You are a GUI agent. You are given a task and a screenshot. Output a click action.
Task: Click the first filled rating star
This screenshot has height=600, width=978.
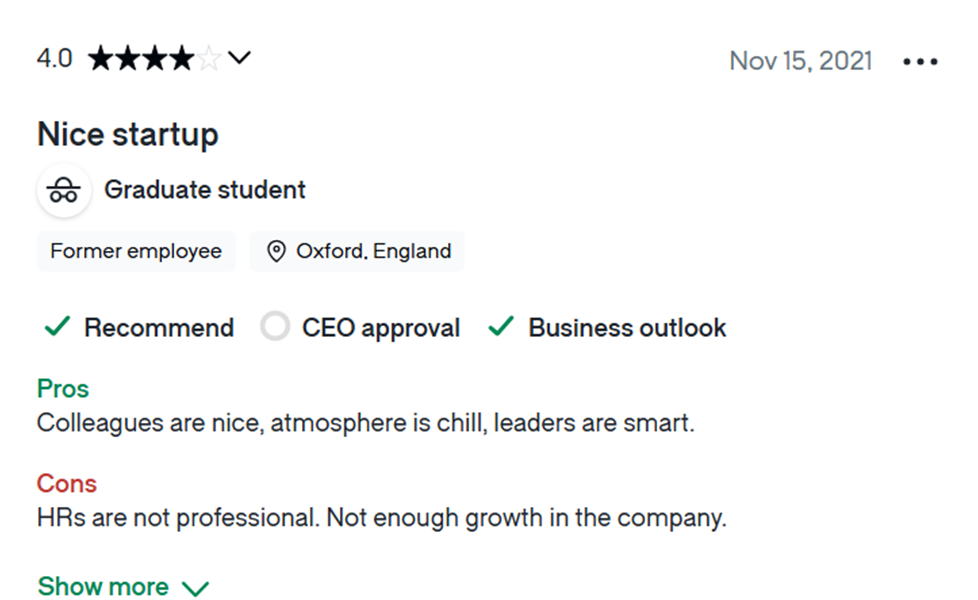point(101,59)
